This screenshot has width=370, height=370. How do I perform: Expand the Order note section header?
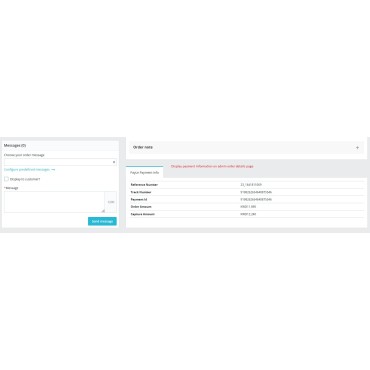(x=246, y=147)
